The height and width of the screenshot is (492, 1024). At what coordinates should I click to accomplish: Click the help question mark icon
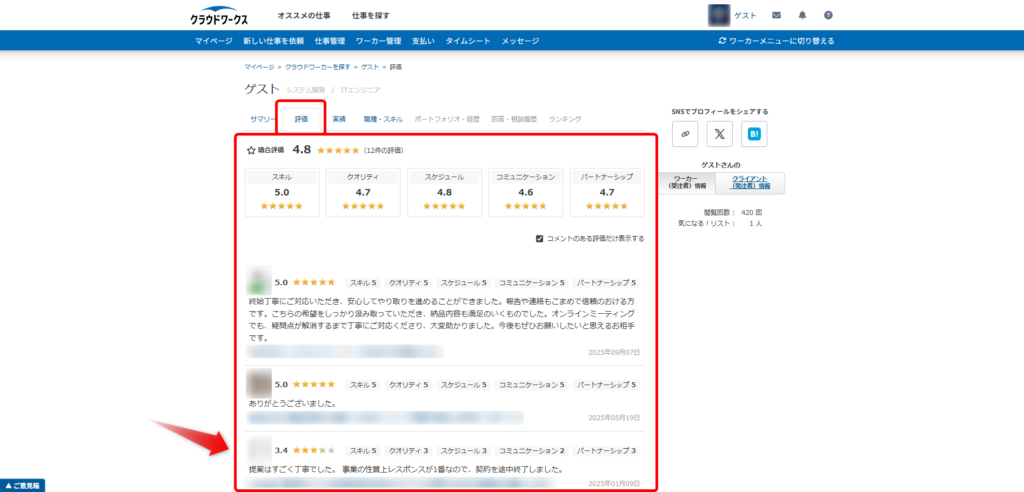828,16
